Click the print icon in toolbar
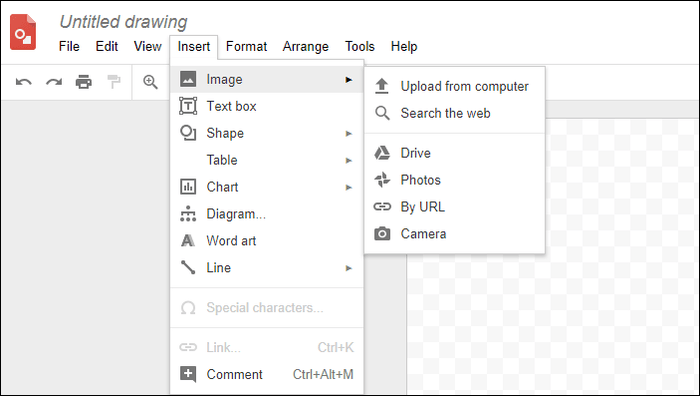700x396 pixels. coord(83,82)
